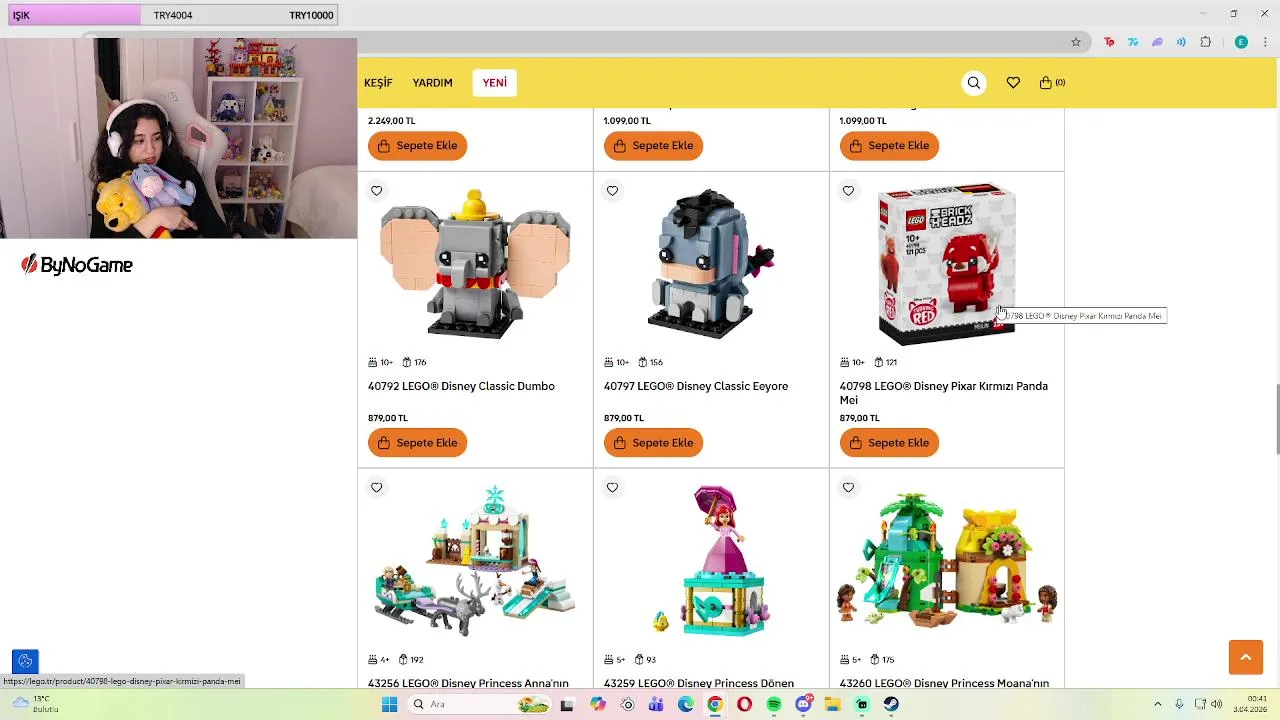Open the browser three-dot menu

click(x=1264, y=42)
